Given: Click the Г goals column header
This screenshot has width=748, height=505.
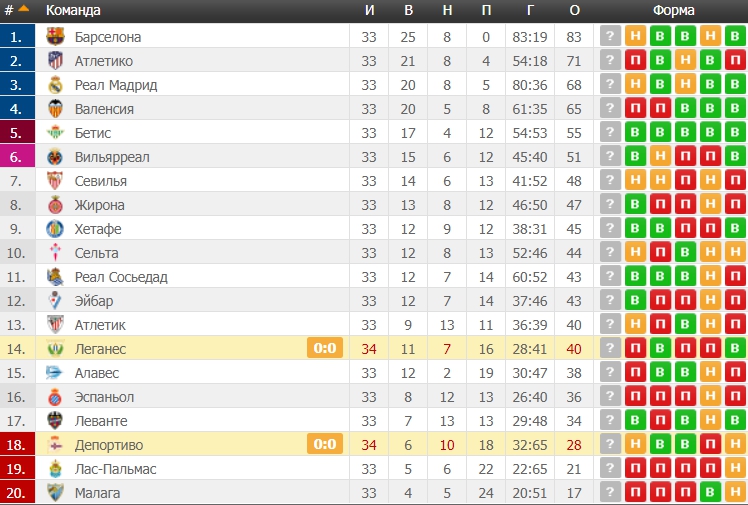Looking at the screenshot, I should [x=529, y=11].
